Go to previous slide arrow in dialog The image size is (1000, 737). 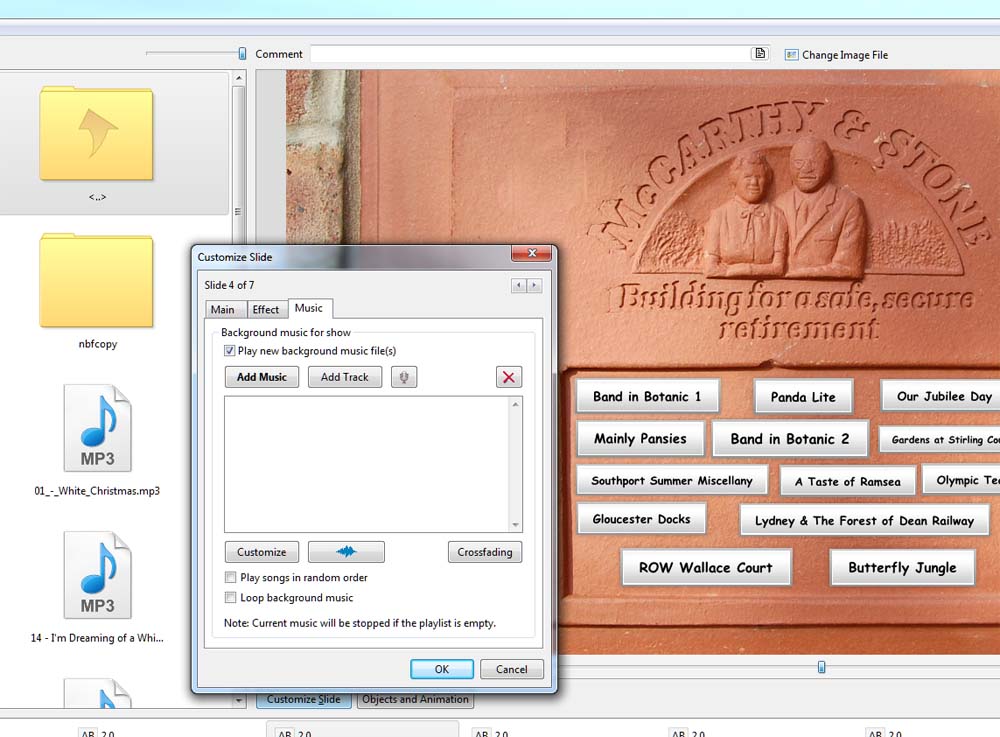click(518, 285)
